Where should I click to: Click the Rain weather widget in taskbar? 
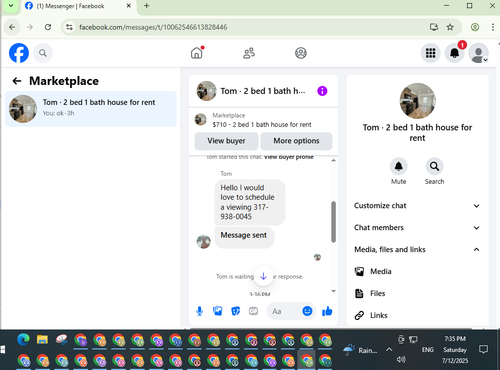pyautogui.click(x=360, y=350)
